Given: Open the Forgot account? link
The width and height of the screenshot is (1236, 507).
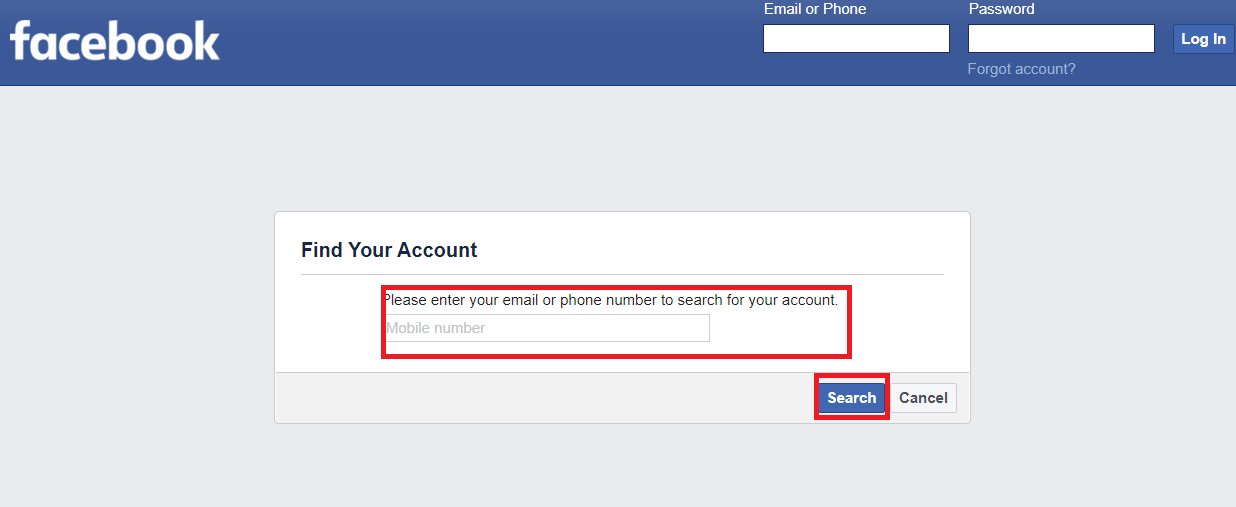Looking at the screenshot, I should tap(1021, 69).
